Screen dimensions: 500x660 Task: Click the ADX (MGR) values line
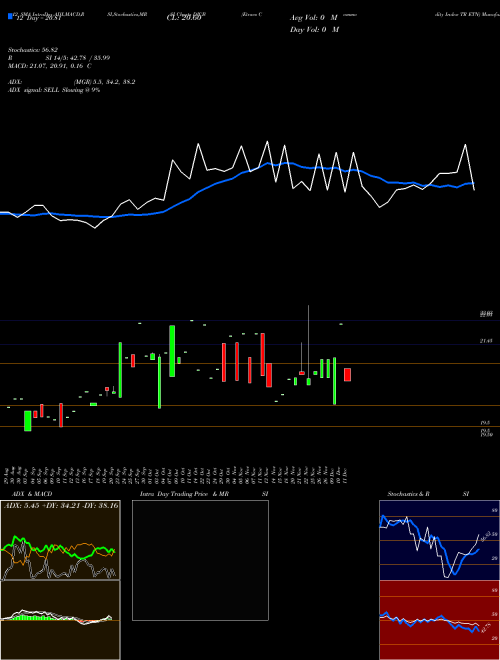pyautogui.click(x=72, y=82)
